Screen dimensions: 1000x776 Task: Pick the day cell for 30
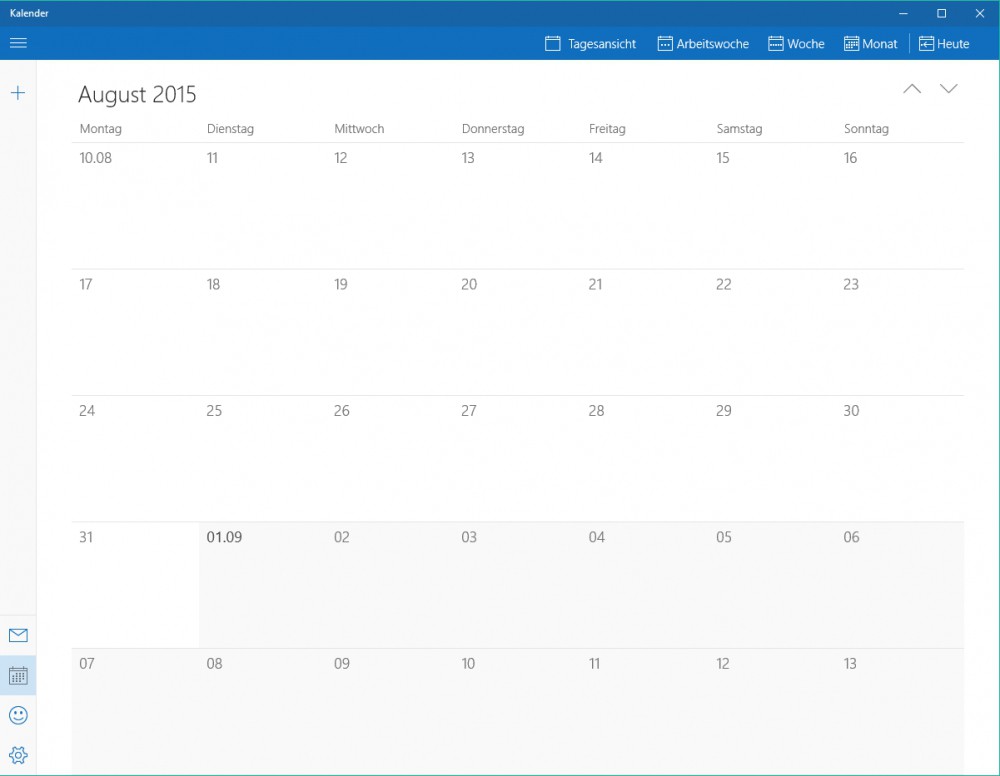pyautogui.click(x=900, y=458)
